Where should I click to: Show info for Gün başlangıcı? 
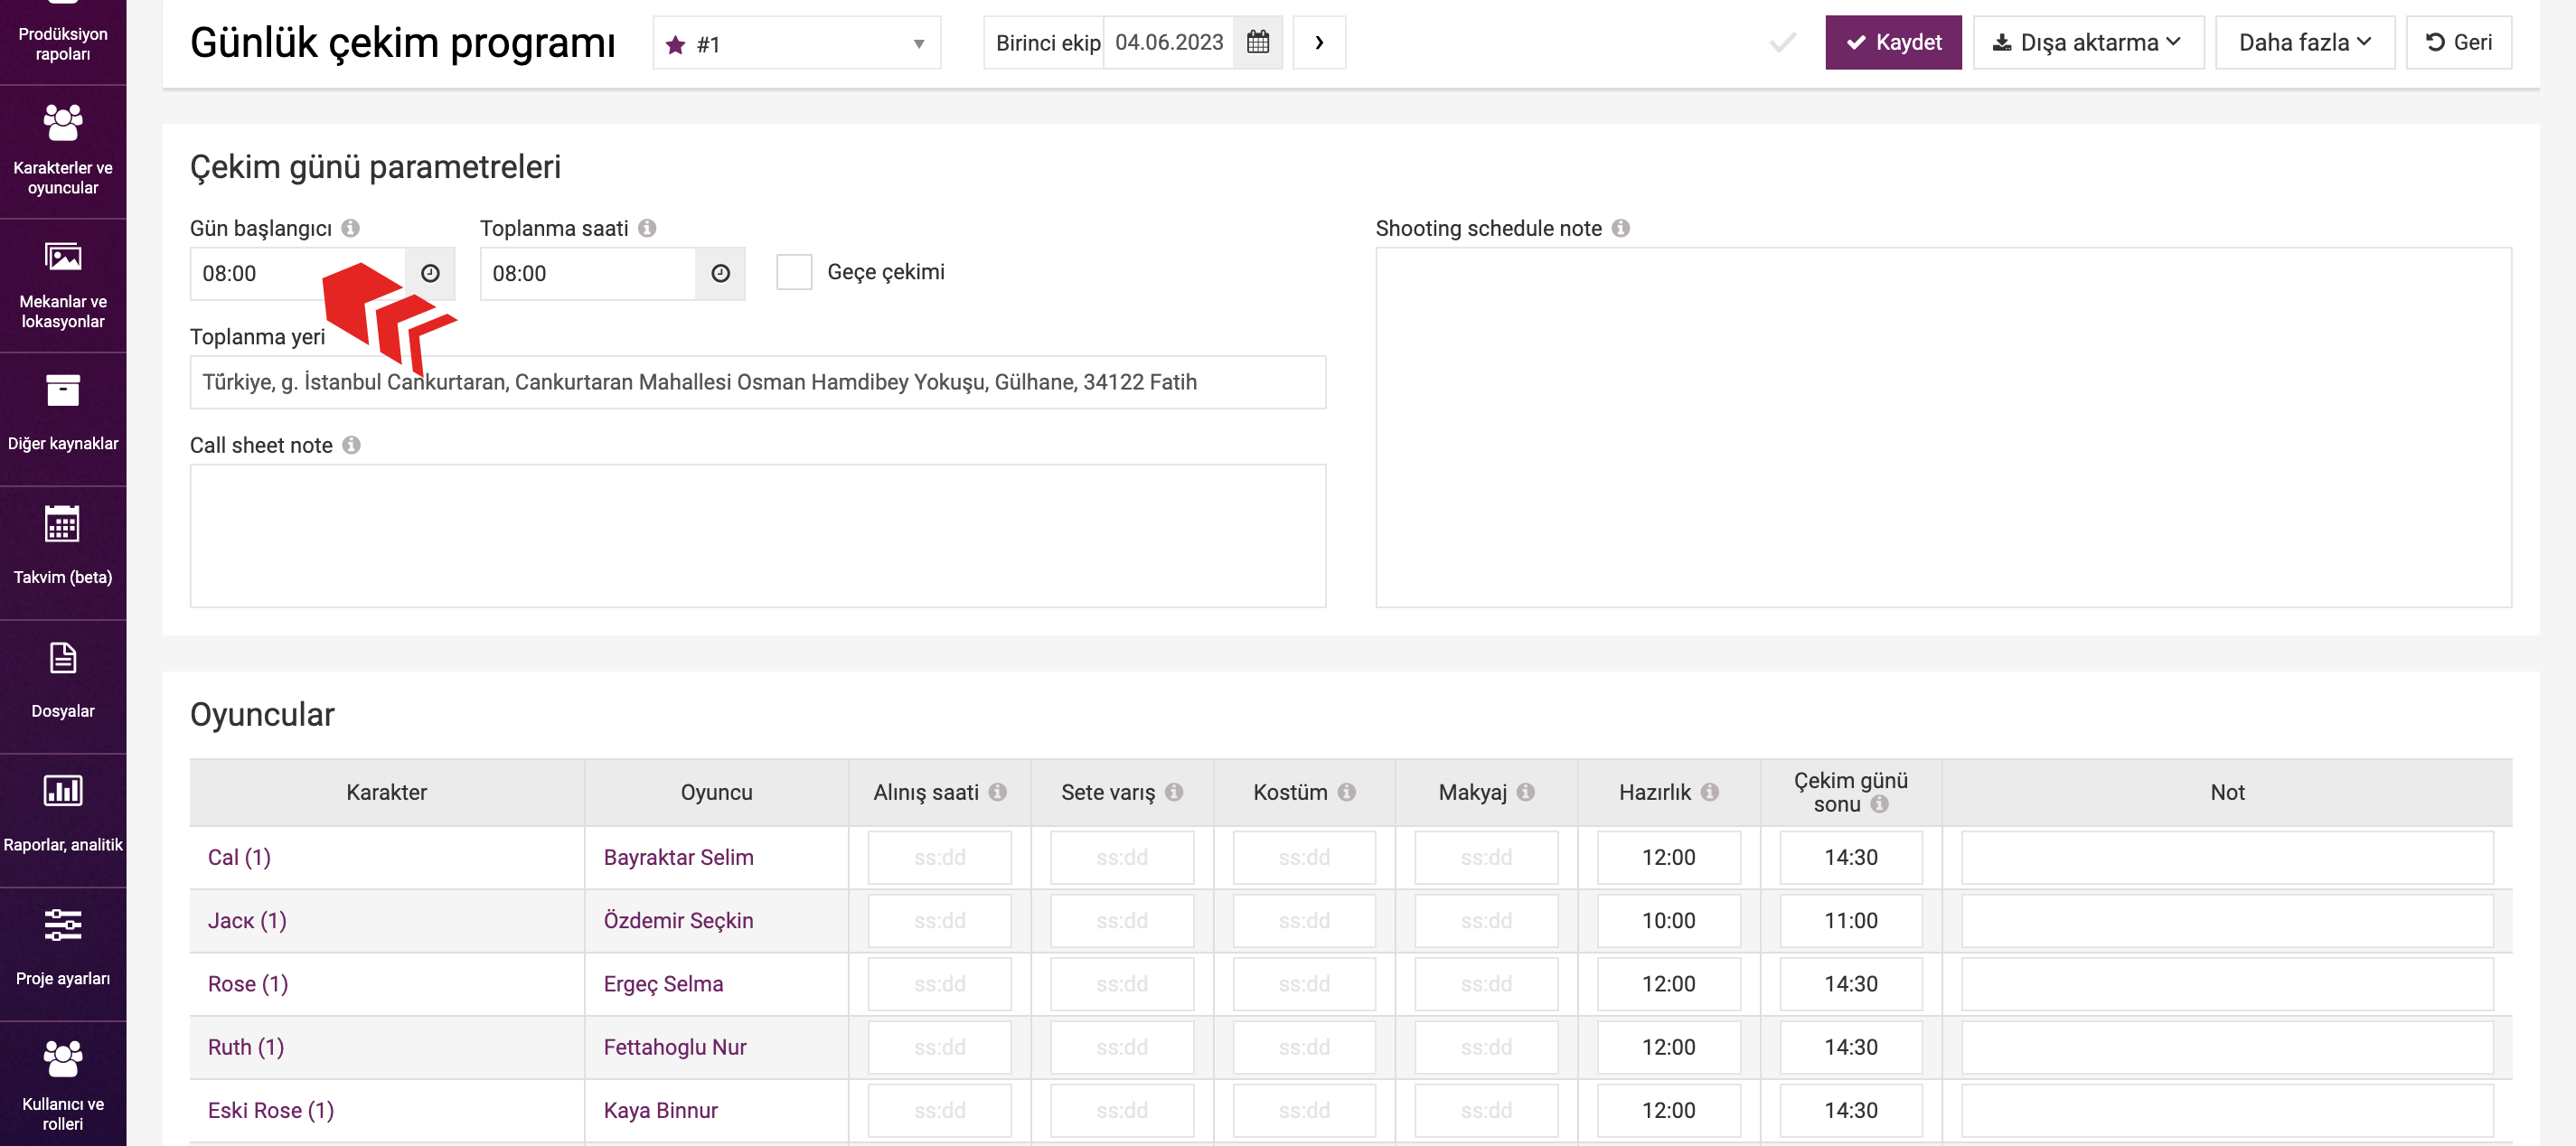pos(350,228)
